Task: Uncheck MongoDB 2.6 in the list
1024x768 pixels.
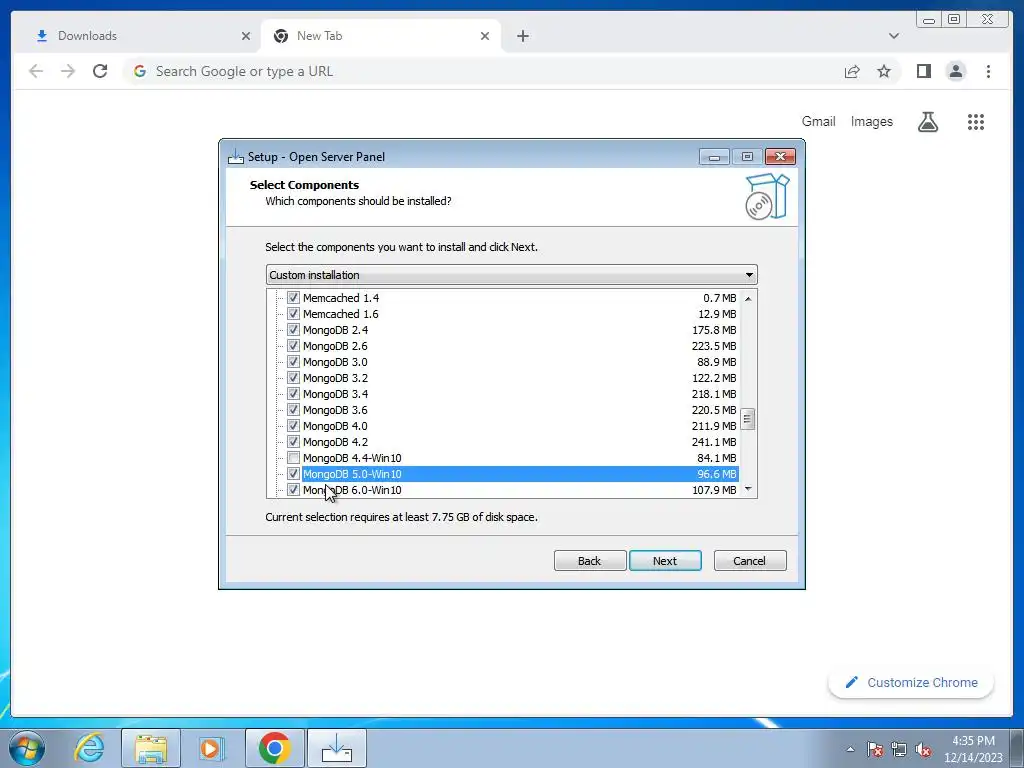Action: [293, 346]
